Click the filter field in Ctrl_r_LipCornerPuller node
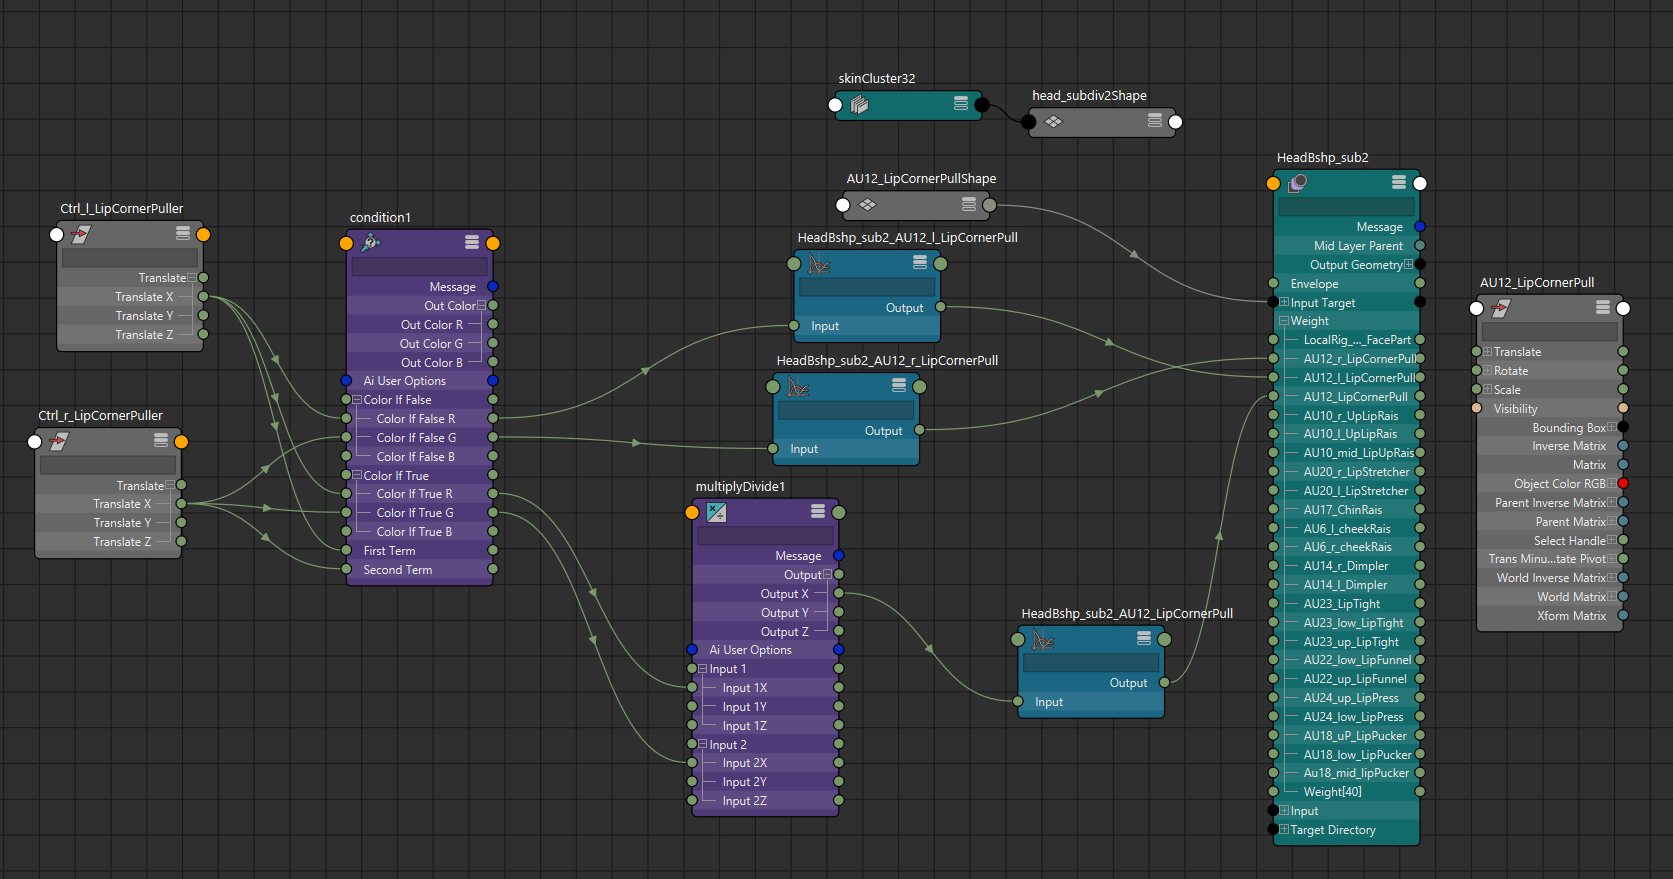Image resolution: width=1673 pixels, height=879 pixels. coord(108,465)
